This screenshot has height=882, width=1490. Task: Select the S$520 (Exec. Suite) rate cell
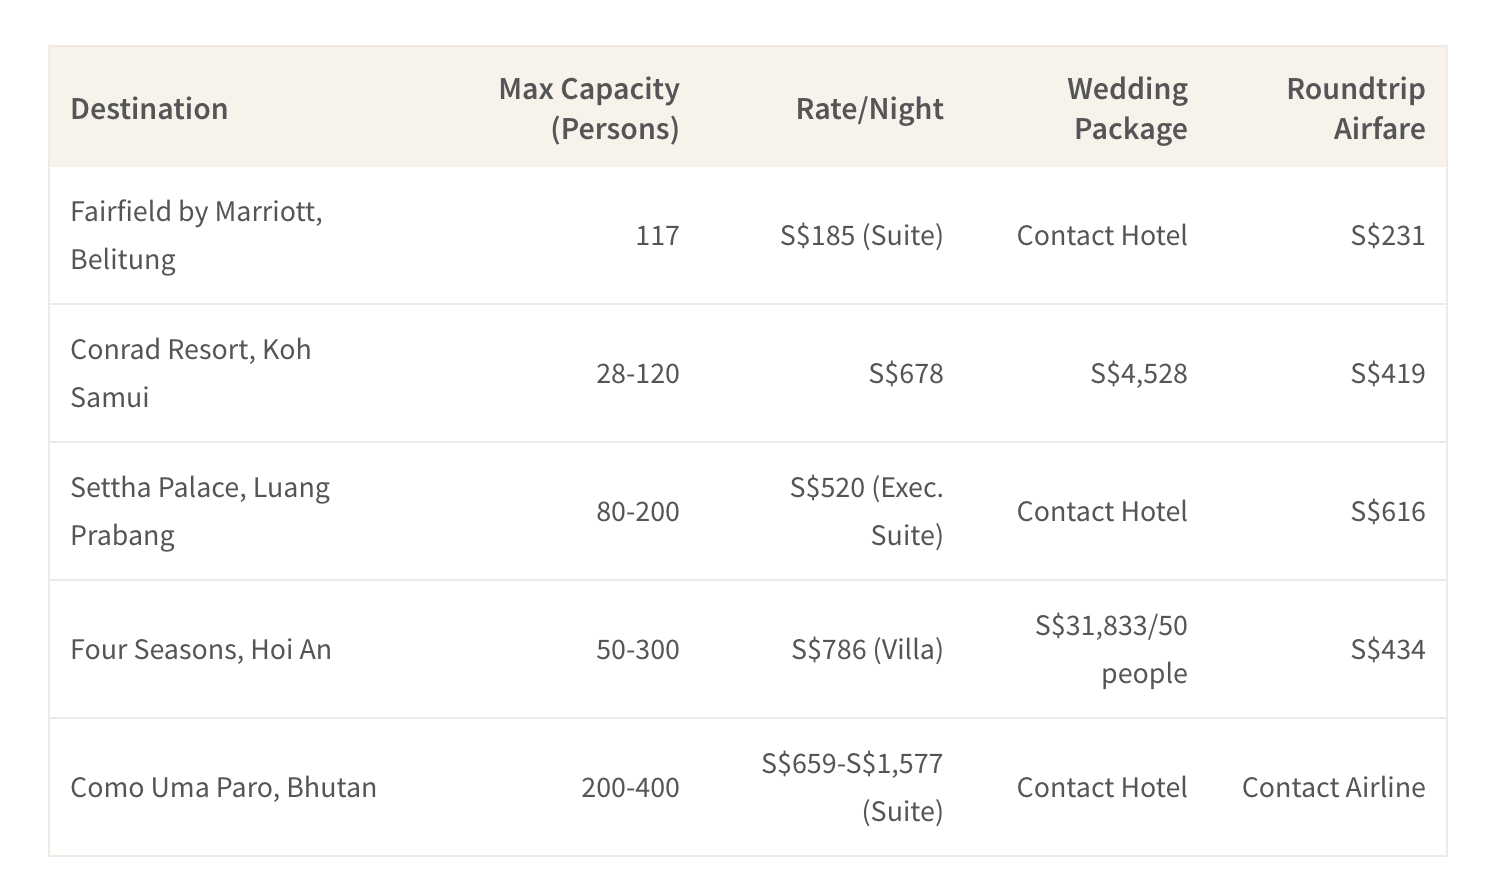tap(867, 511)
